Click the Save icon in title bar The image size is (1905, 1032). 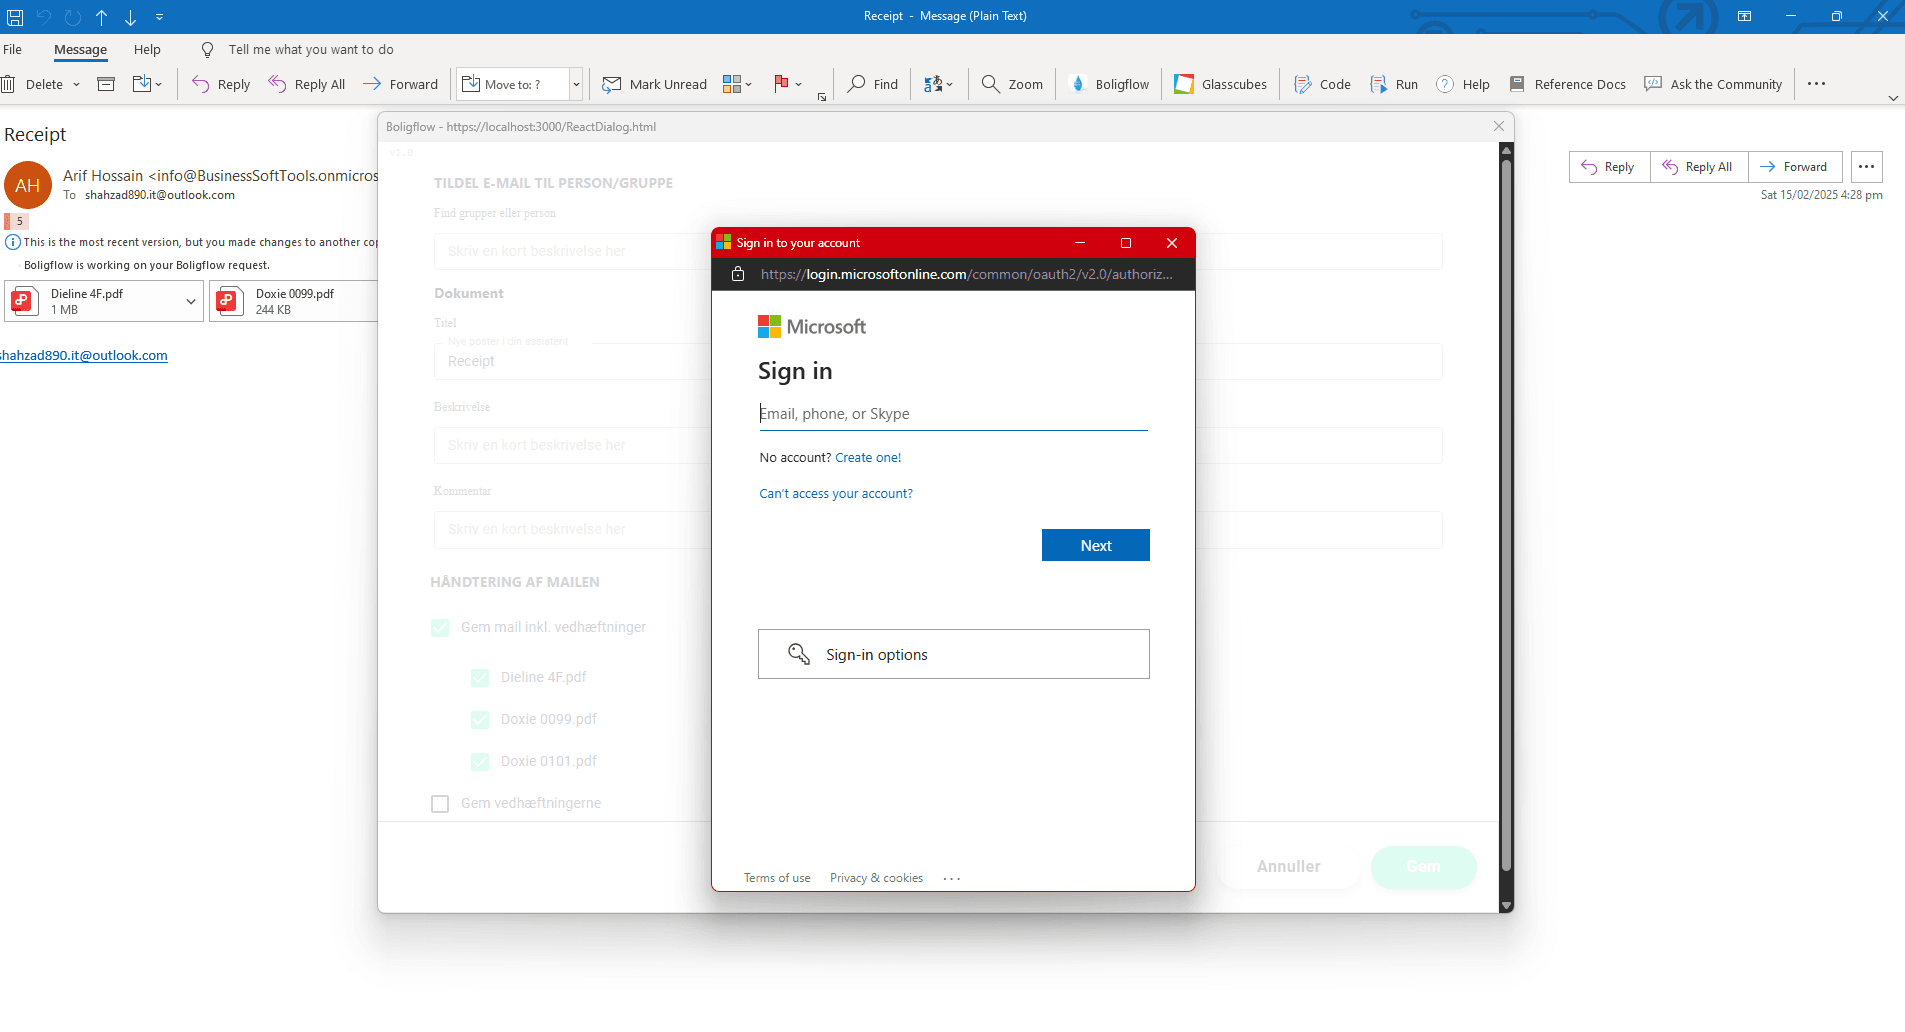(15, 17)
